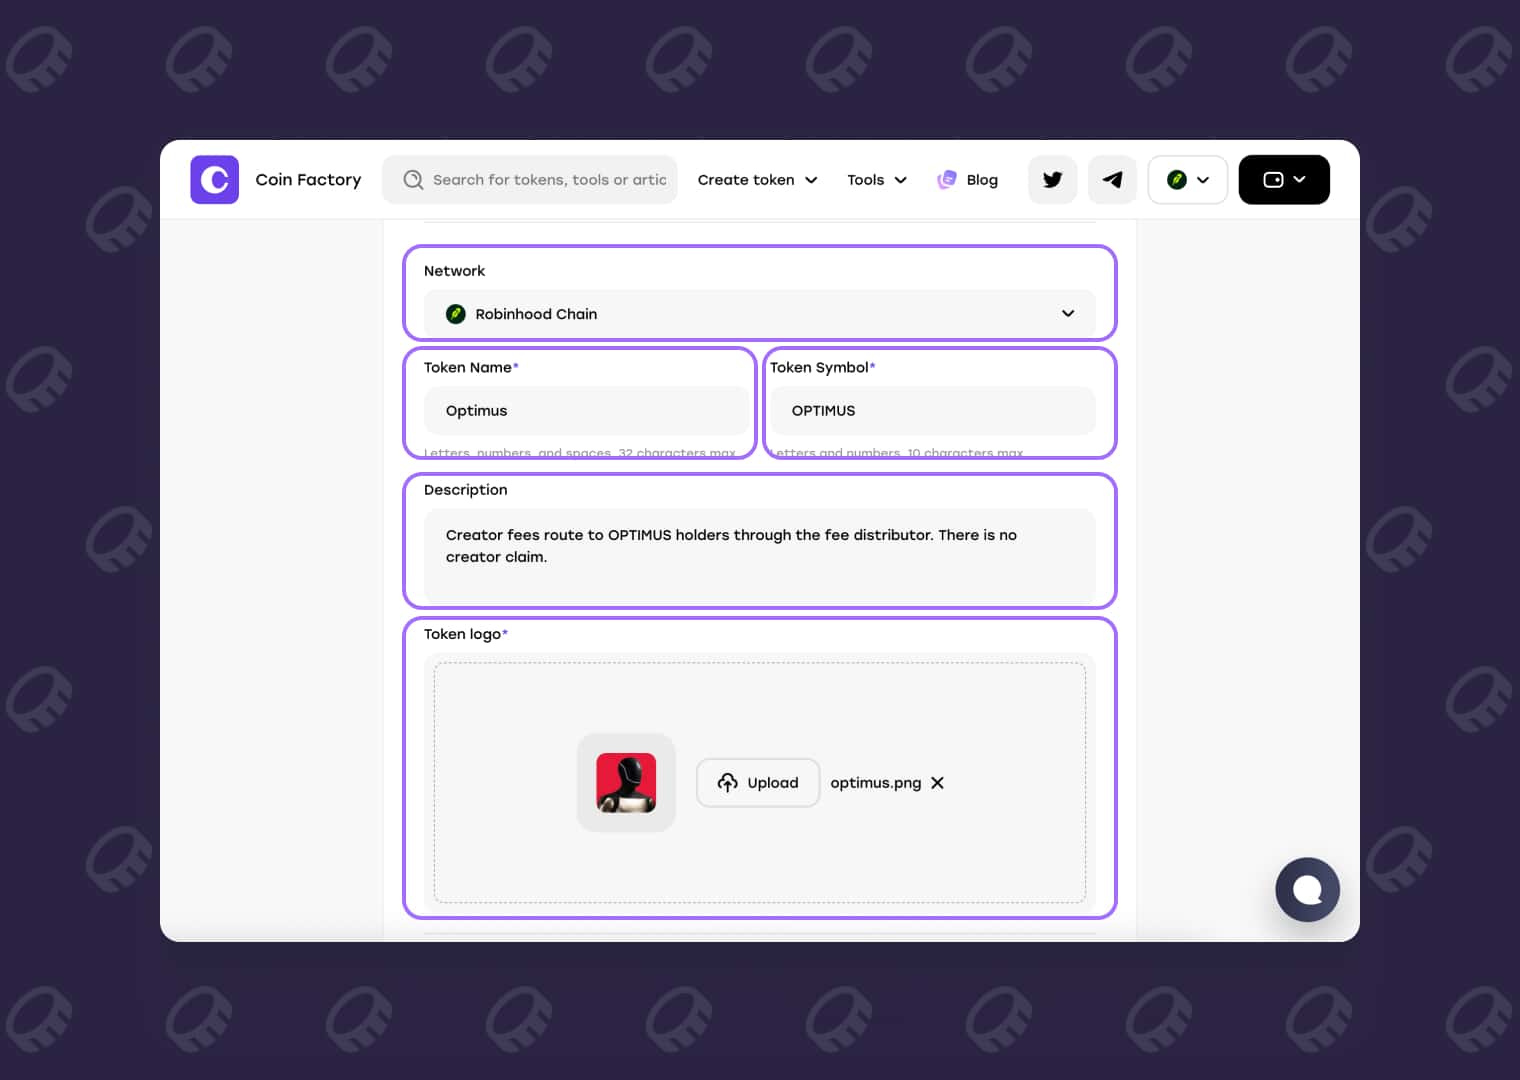Image resolution: width=1520 pixels, height=1080 pixels.
Task: Click the Description label
Action: (466, 490)
